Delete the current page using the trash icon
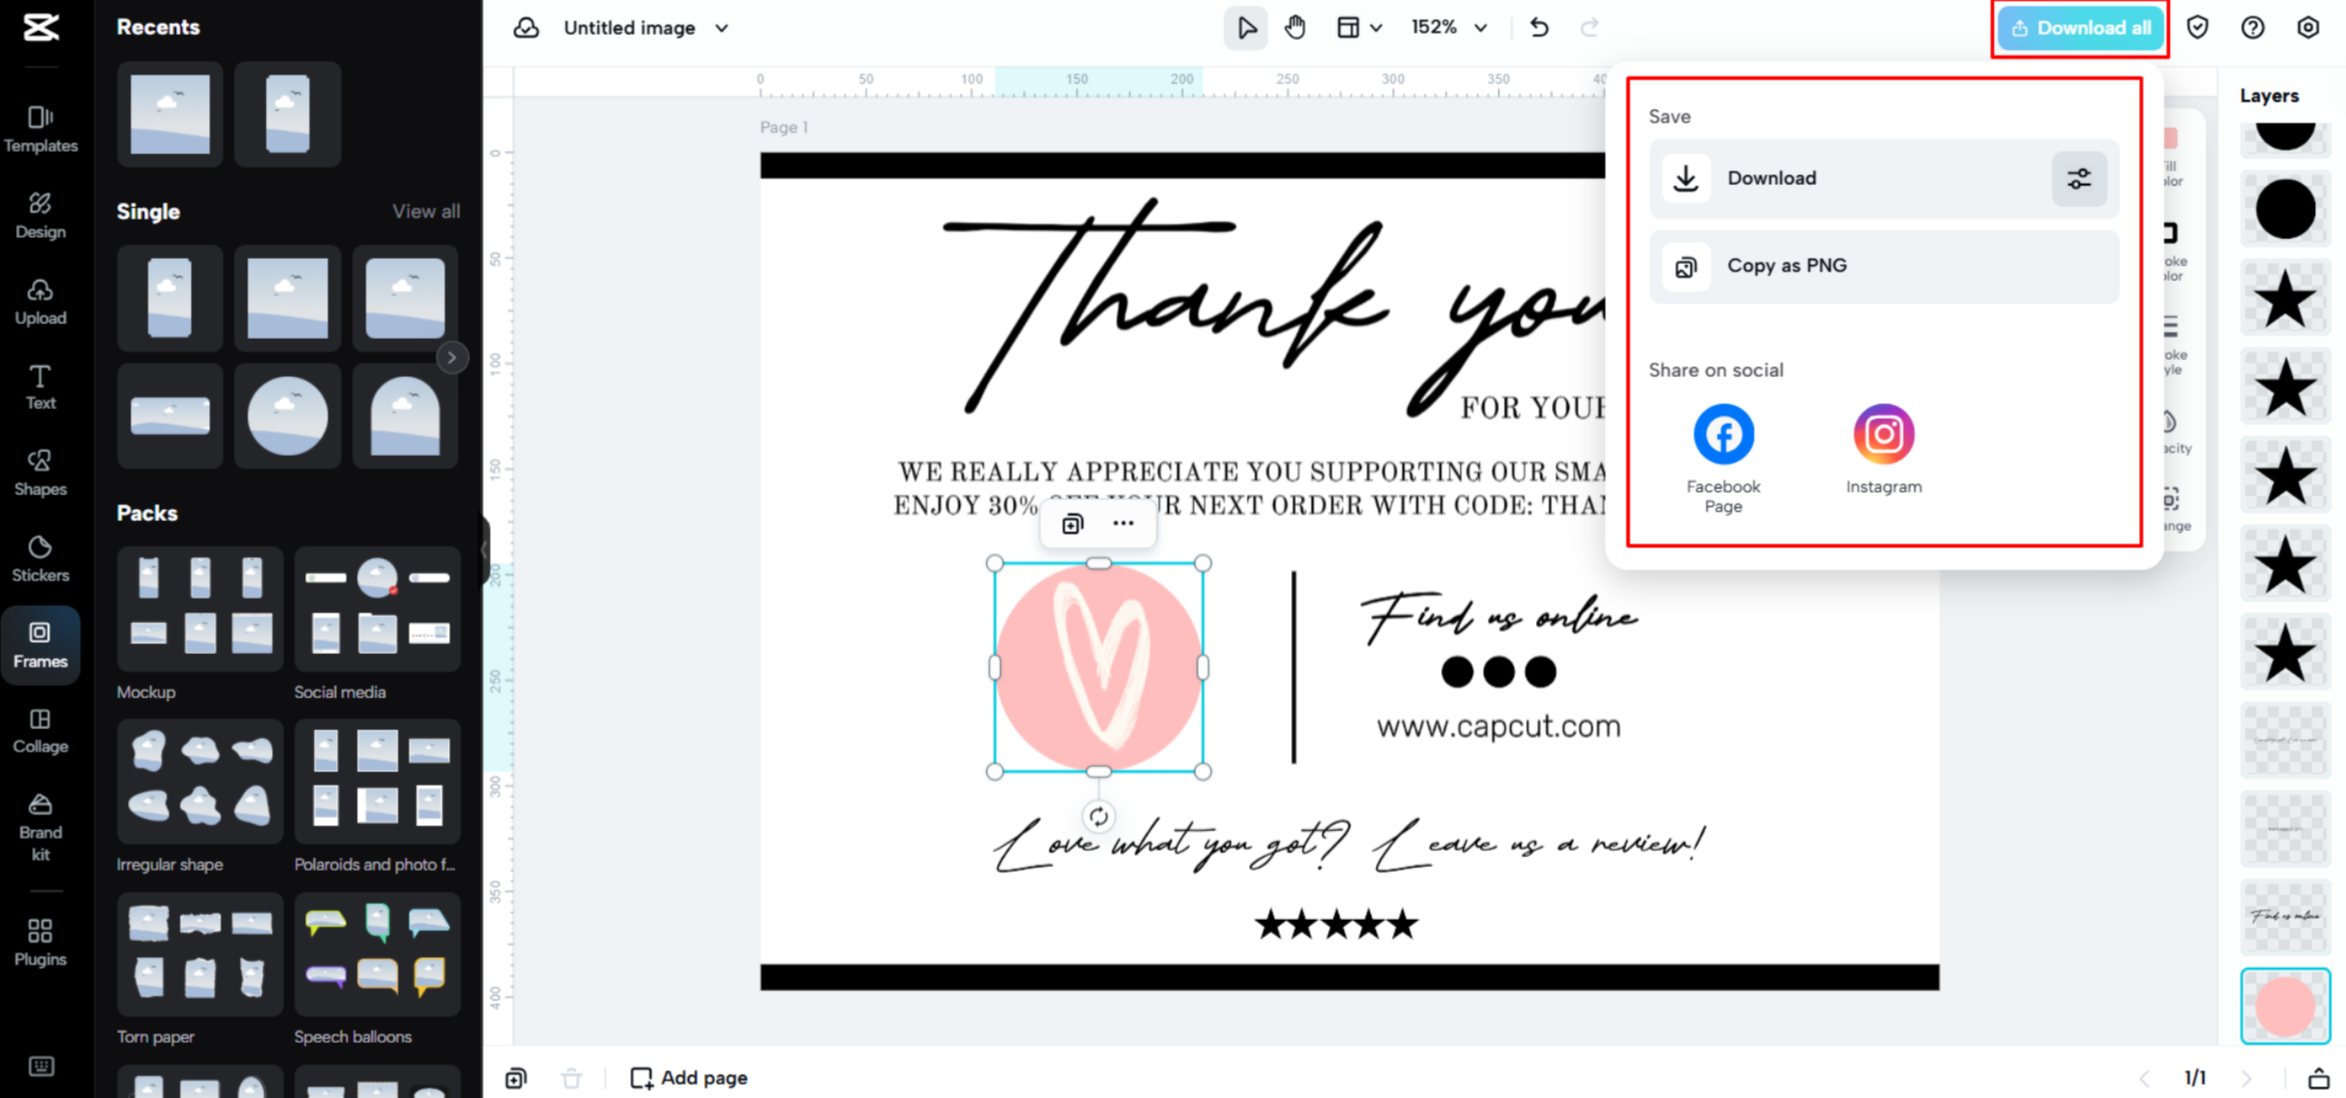 coord(571,1077)
